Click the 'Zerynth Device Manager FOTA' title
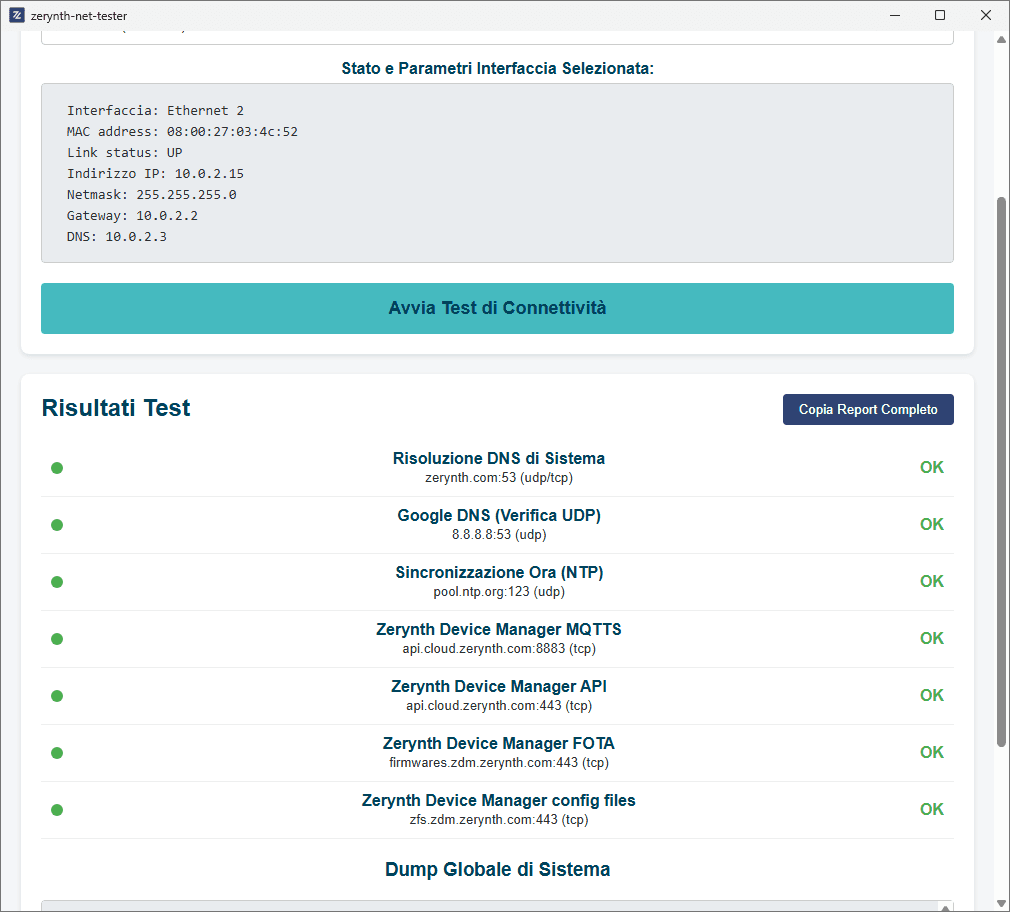 tap(499, 743)
